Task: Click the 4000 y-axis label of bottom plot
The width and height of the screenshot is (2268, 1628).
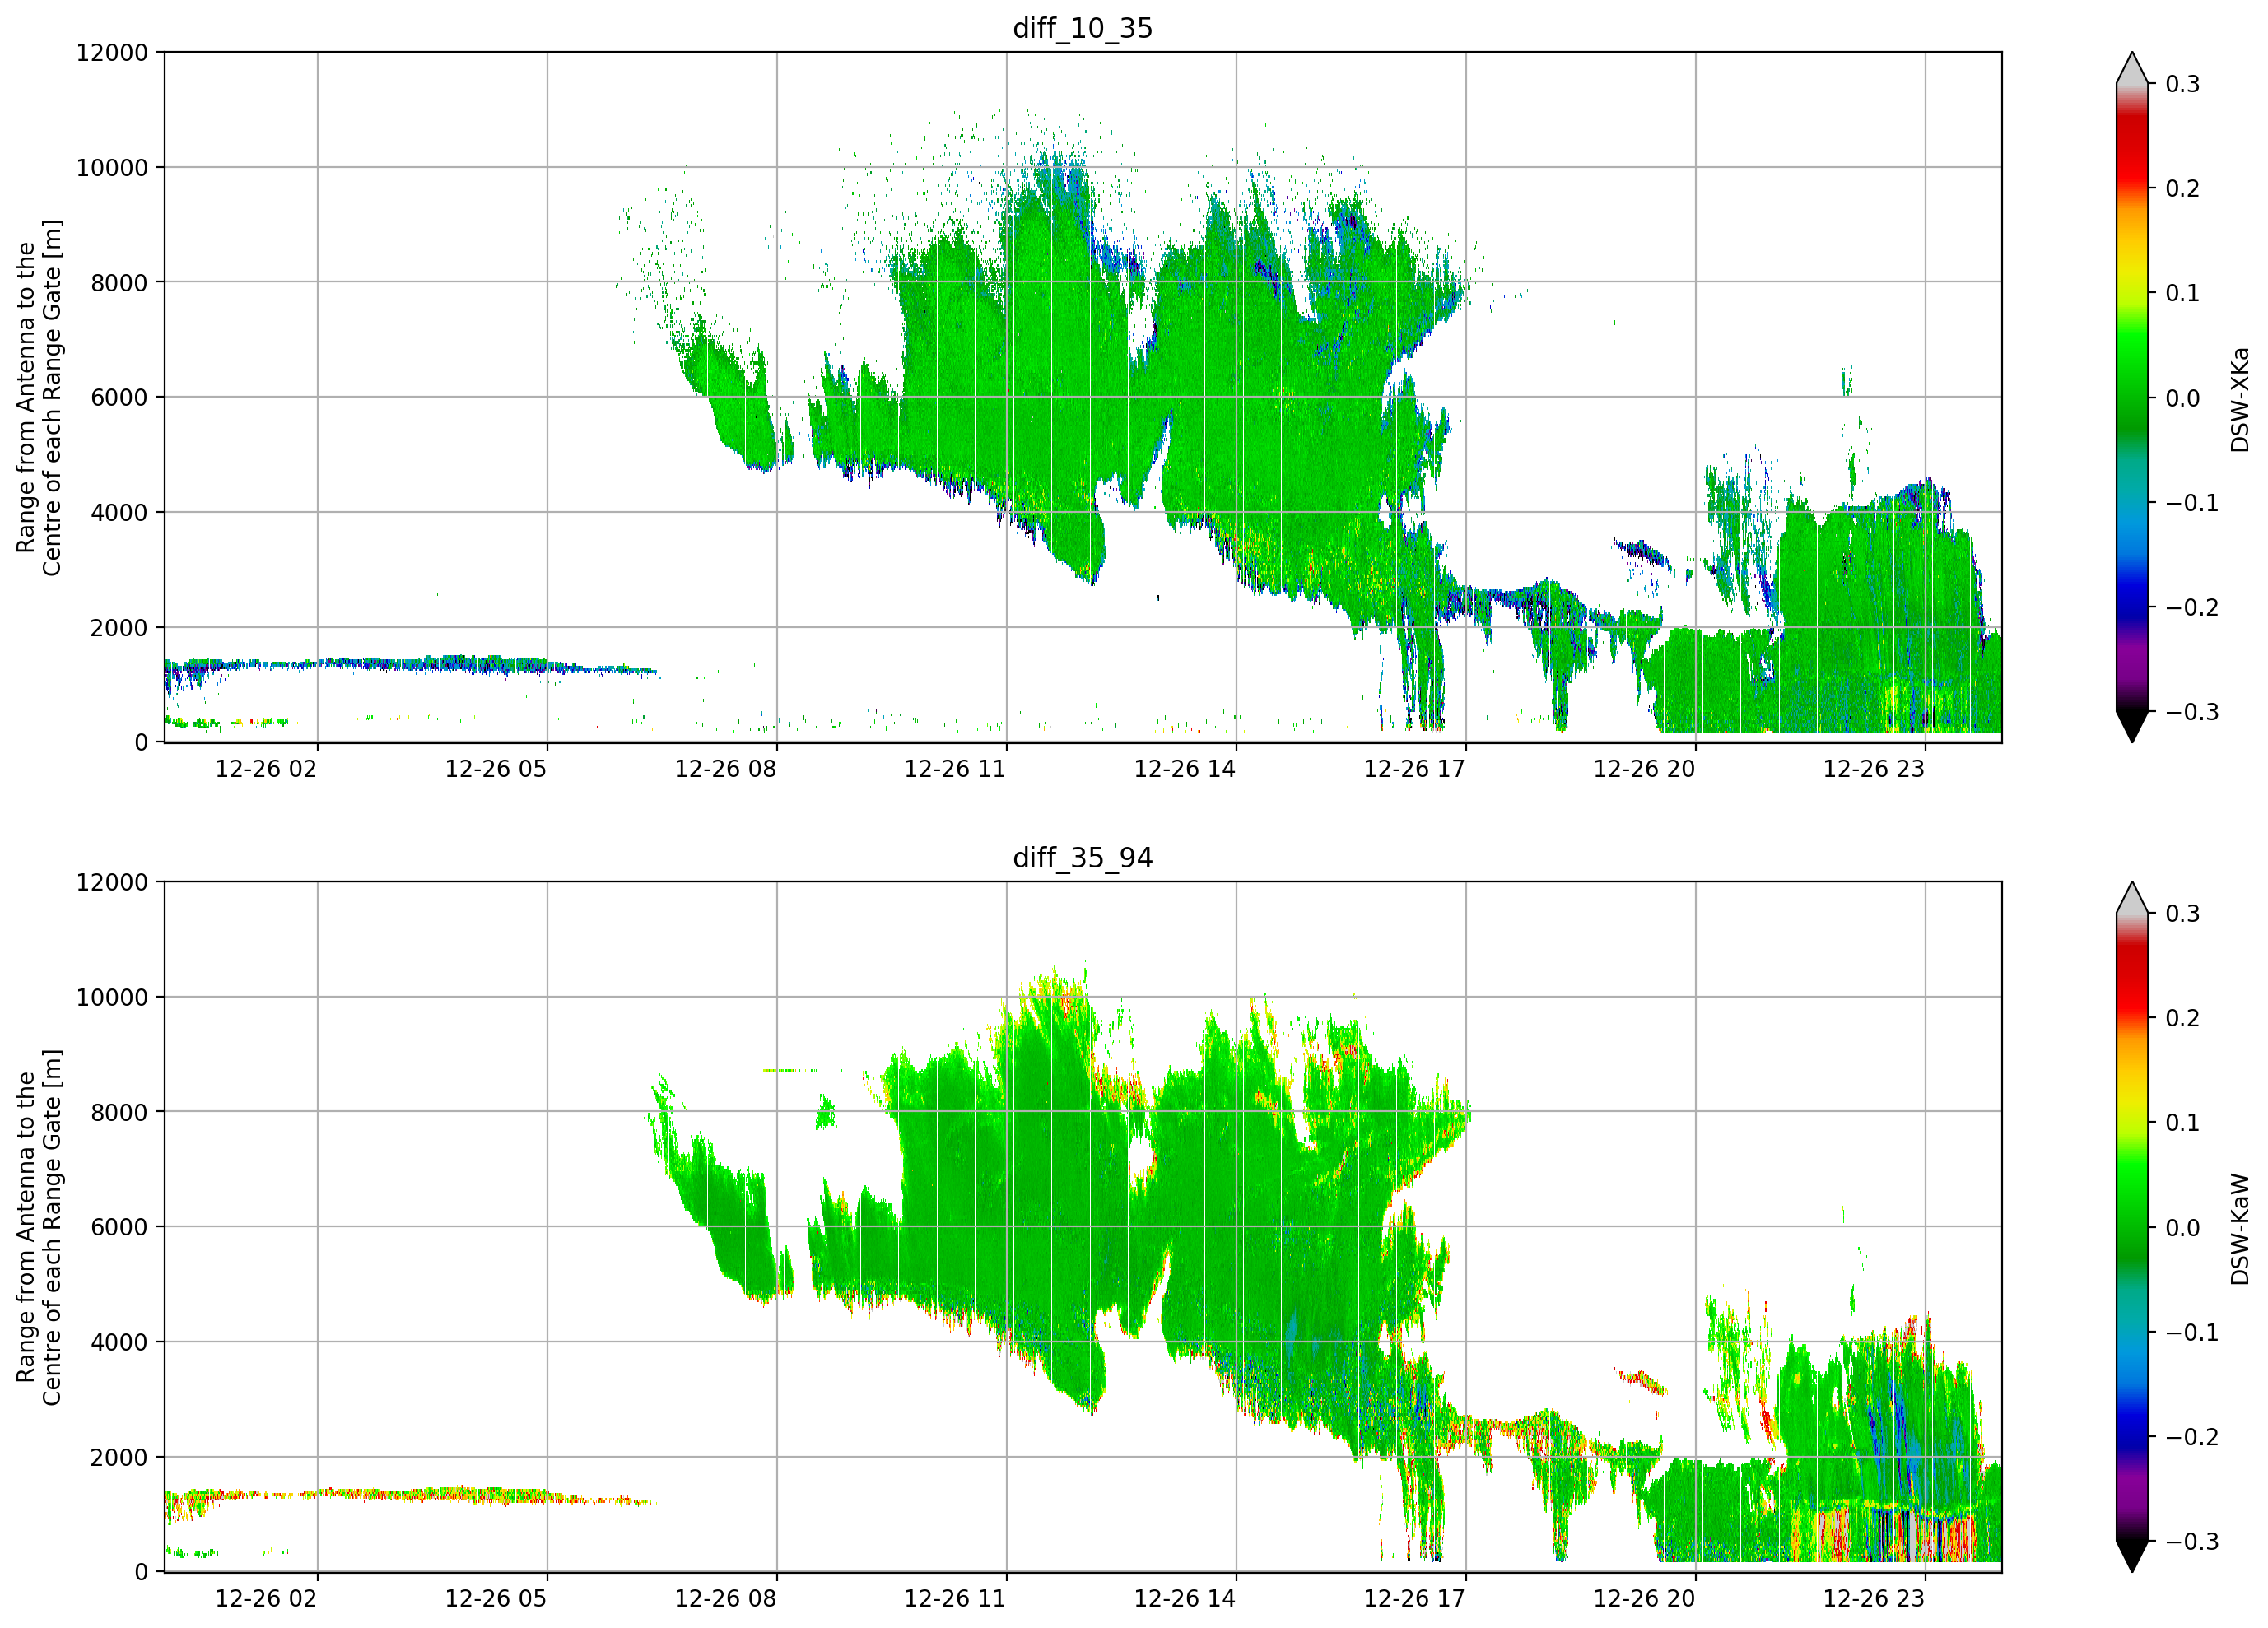Action: (x=119, y=1343)
